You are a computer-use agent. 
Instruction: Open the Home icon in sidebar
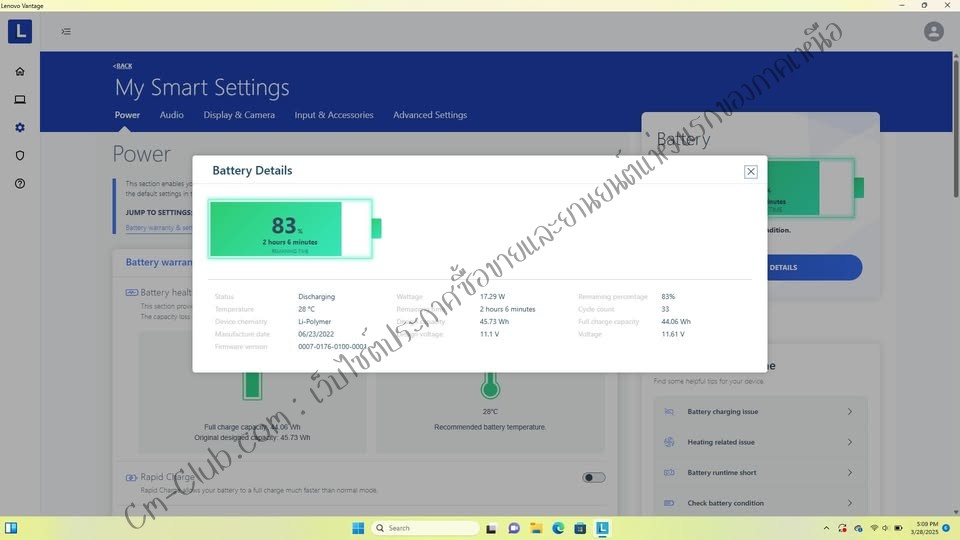(x=20, y=72)
